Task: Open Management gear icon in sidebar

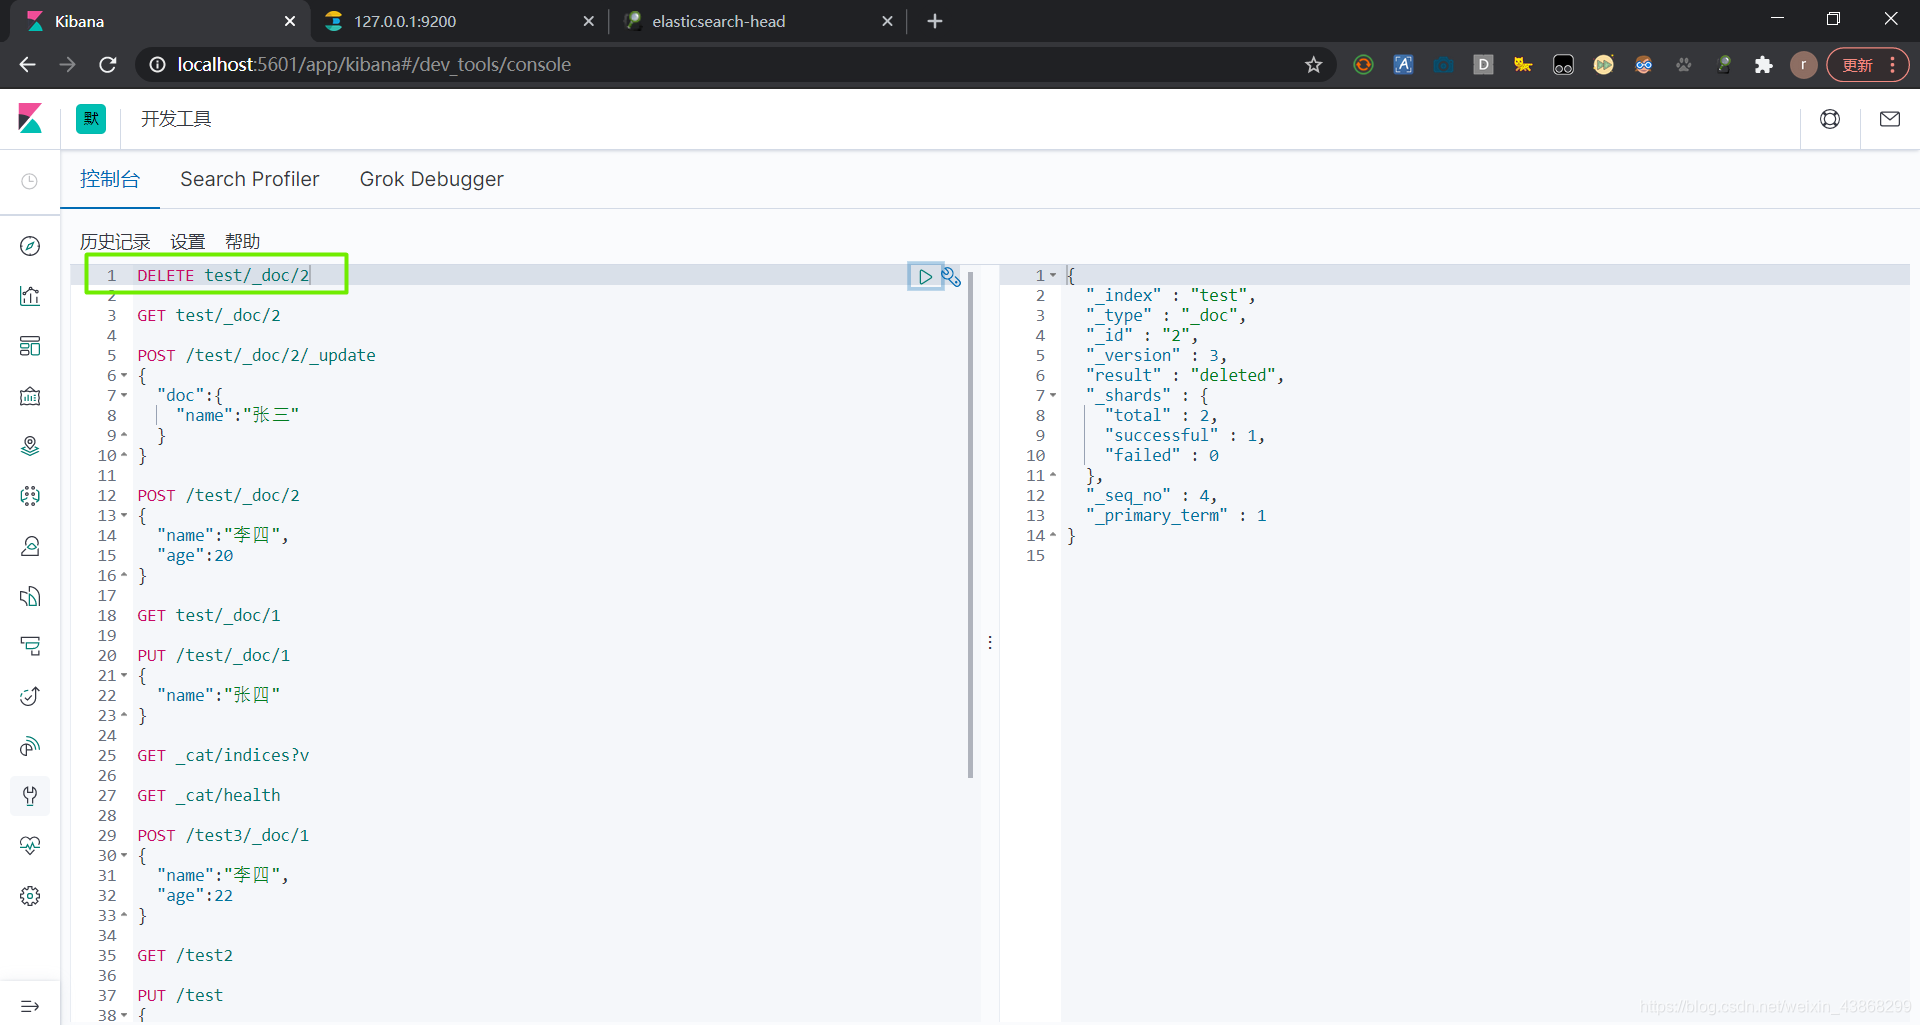Action: tap(30, 896)
